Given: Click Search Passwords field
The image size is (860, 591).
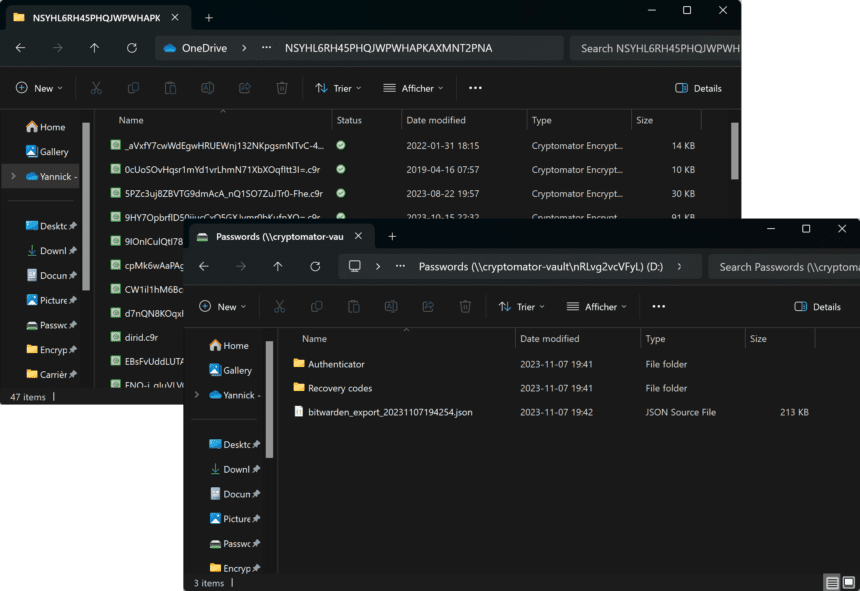Looking at the screenshot, I should [x=784, y=266].
